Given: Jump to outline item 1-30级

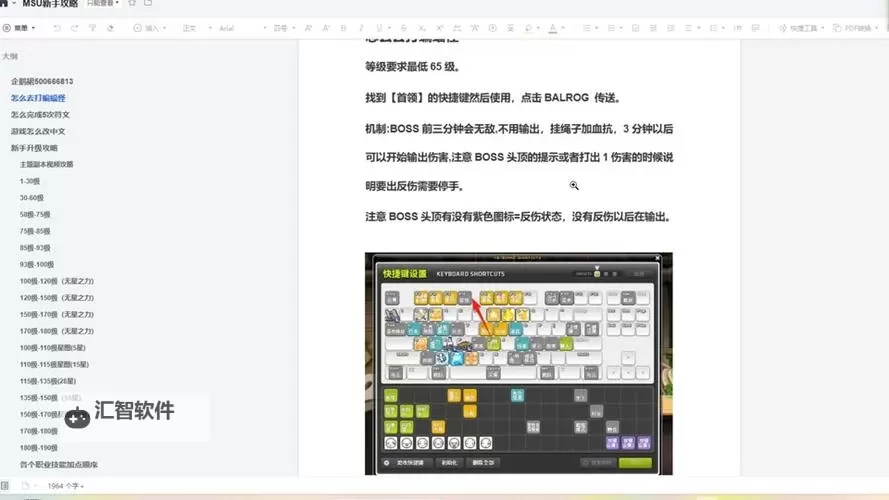Looking at the screenshot, I should [x=29, y=181].
